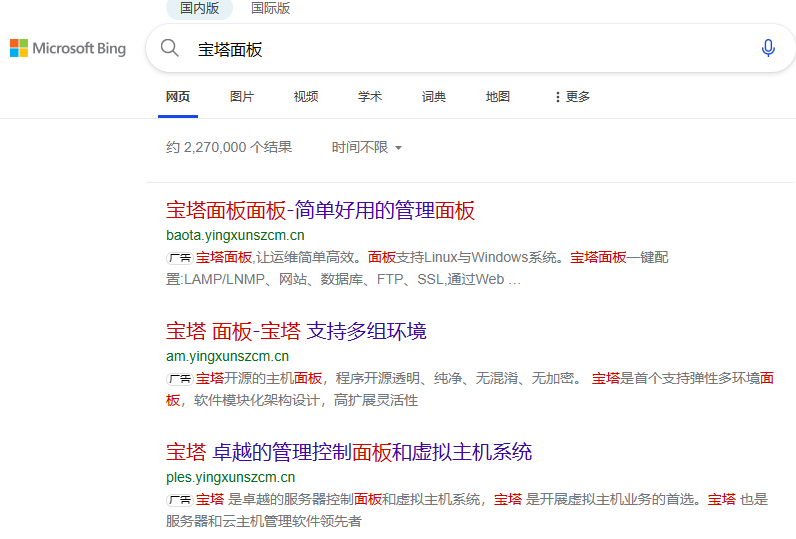The width and height of the screenshot is (796, 539).
Task: Open result 宝塔 卓越的管理控制面板和虚拟主机系统
Action: 349,452
